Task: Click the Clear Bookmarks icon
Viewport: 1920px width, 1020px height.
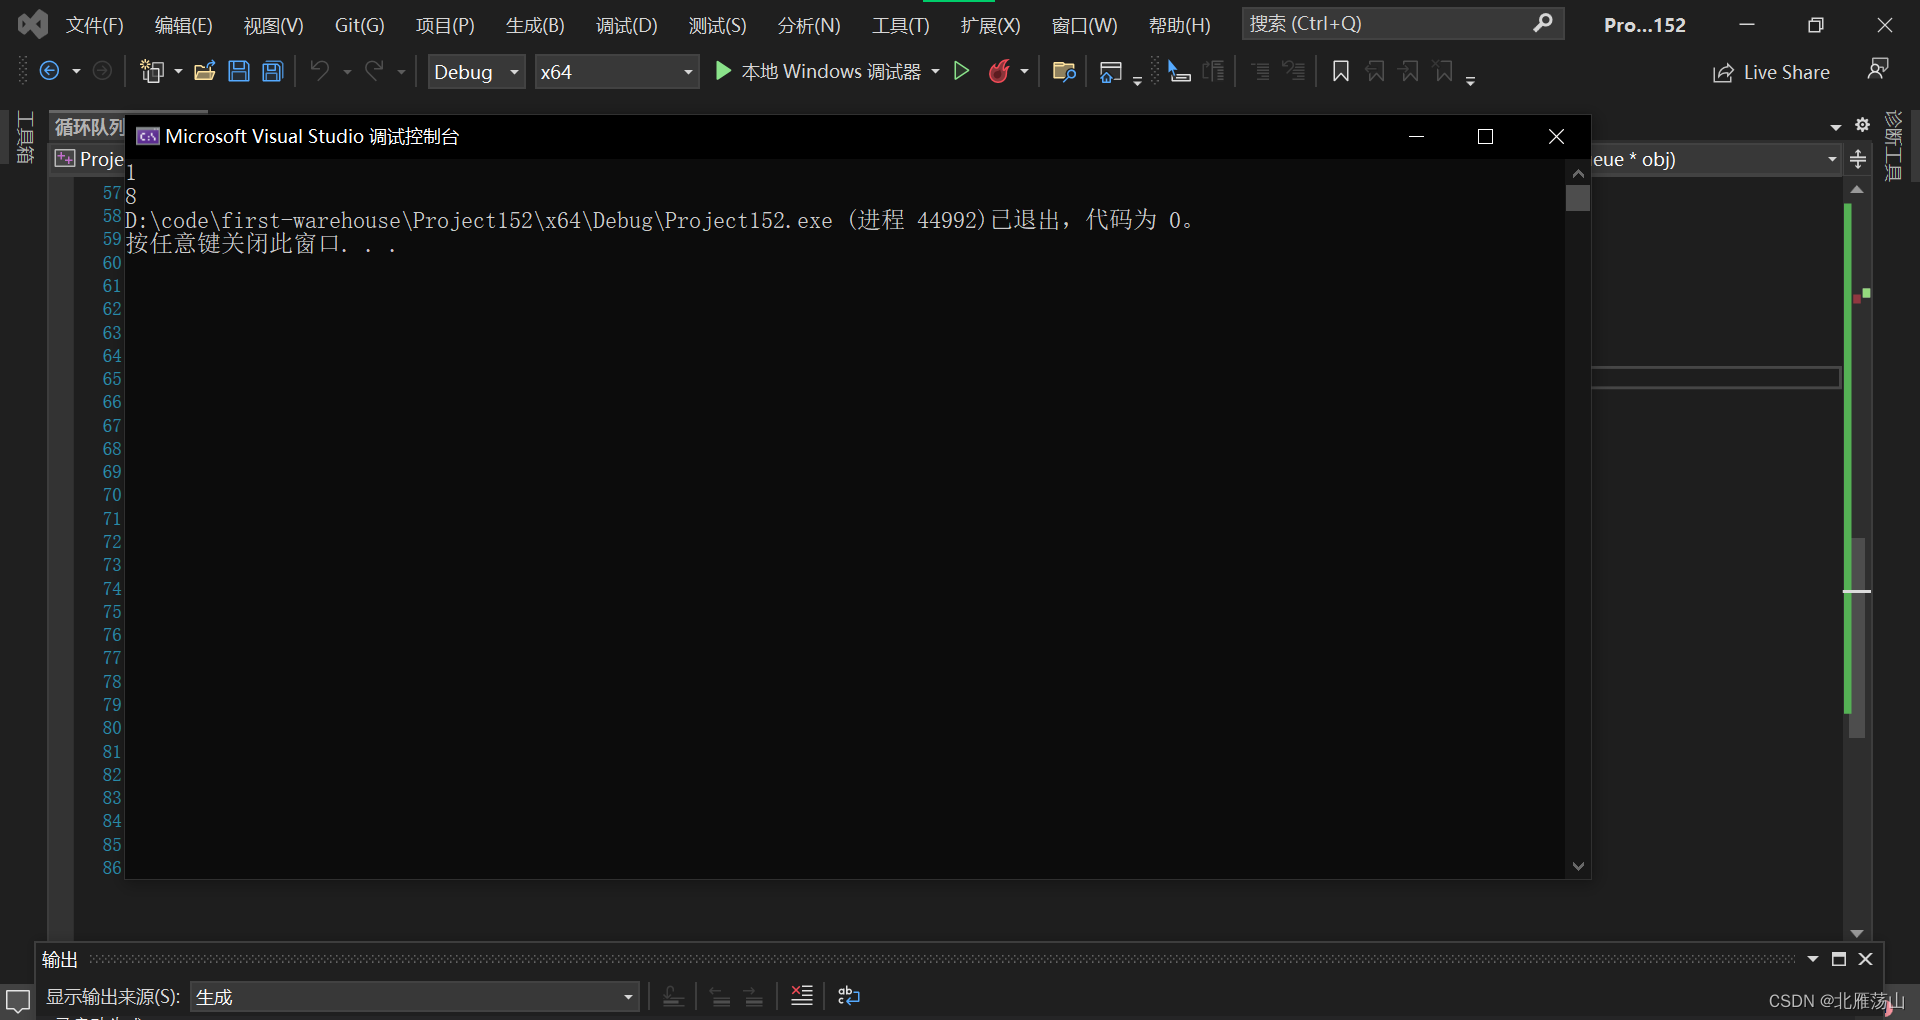Action: pyautogui.click(x=1443, y=71)
